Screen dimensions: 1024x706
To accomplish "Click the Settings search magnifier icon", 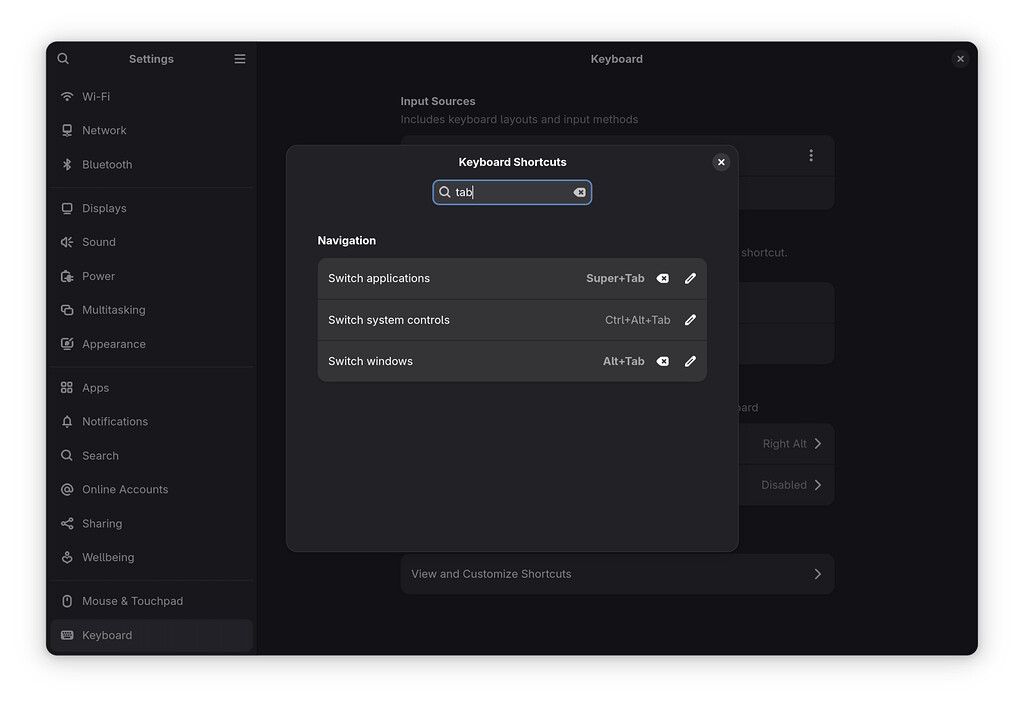I will tap(63, 59).
